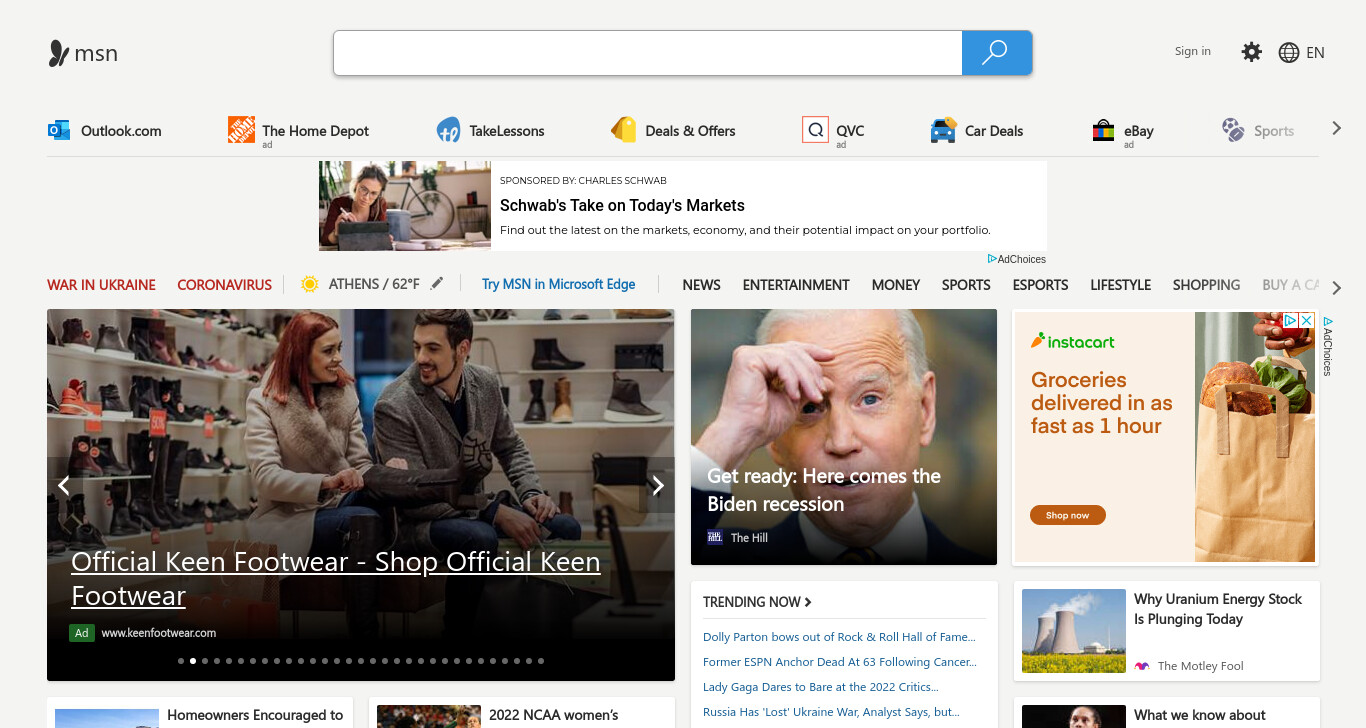Click Try MSN in Microsoft Edge link
1366x728 pixels.
pyautogui.click(x=558, y=284)
